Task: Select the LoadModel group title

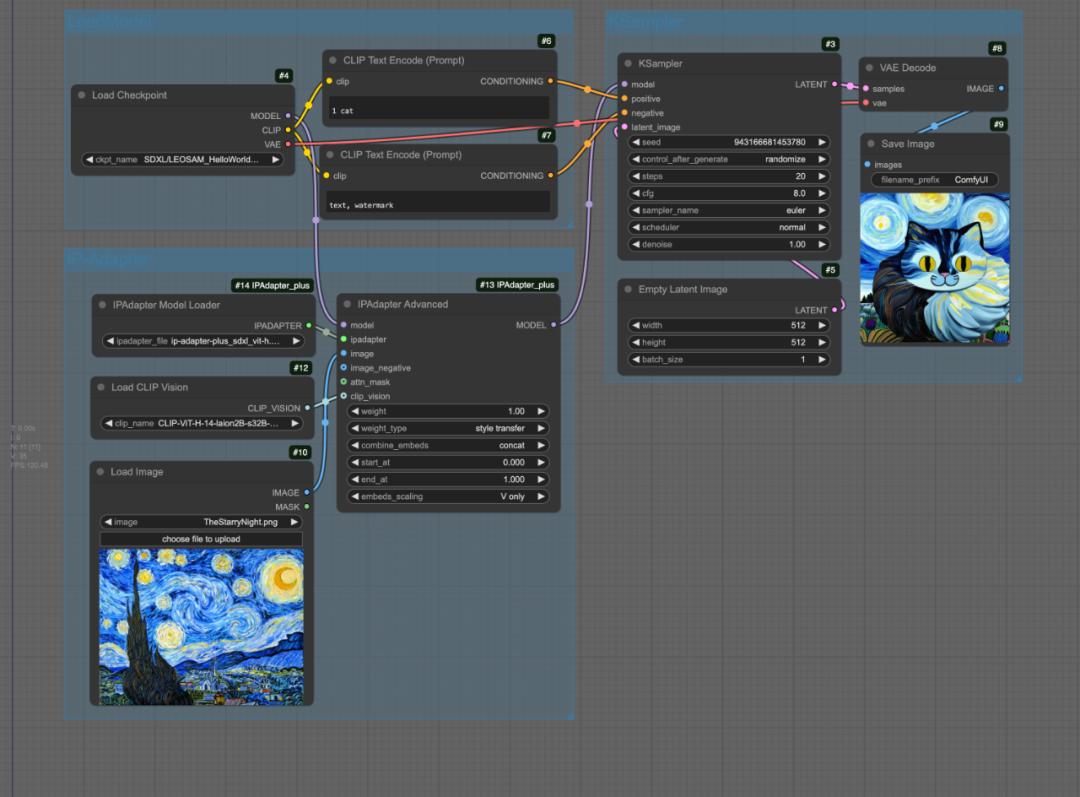Action: click(109, 21)
